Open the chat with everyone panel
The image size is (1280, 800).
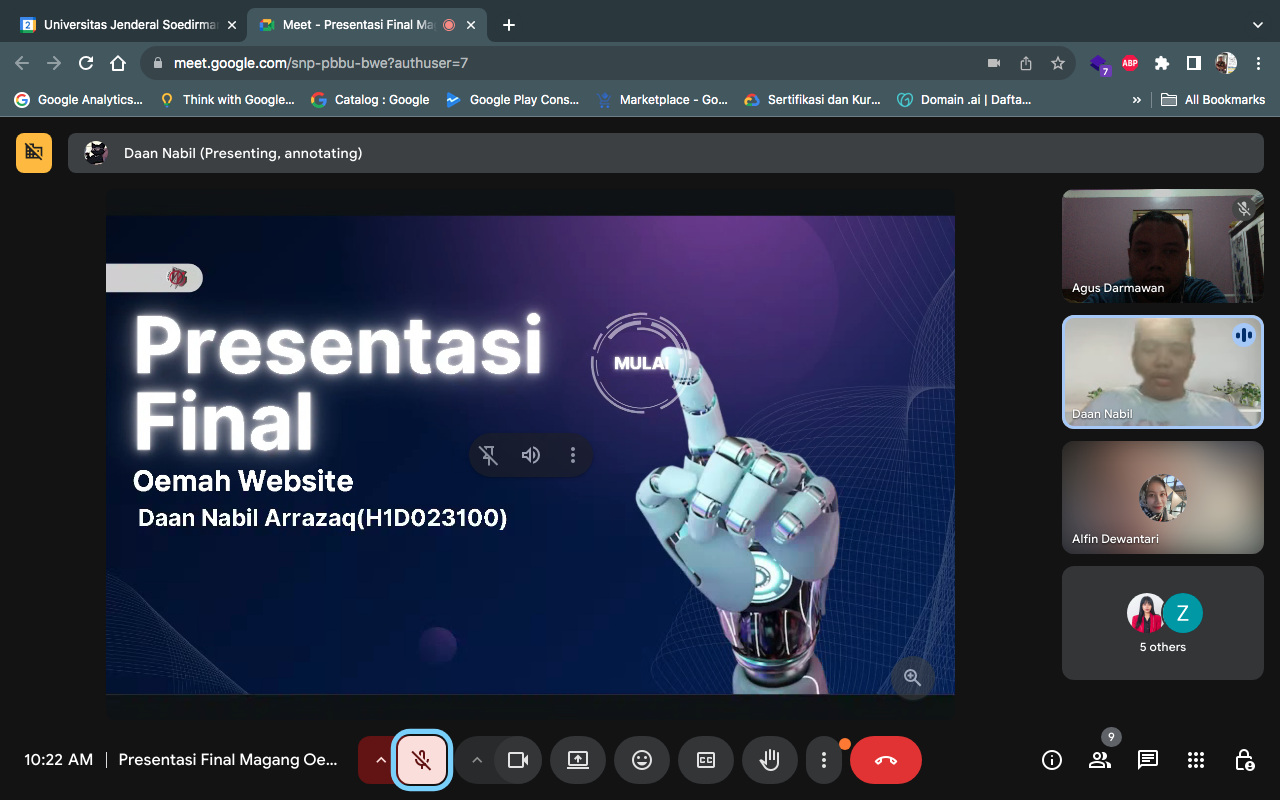[1148, 760]
